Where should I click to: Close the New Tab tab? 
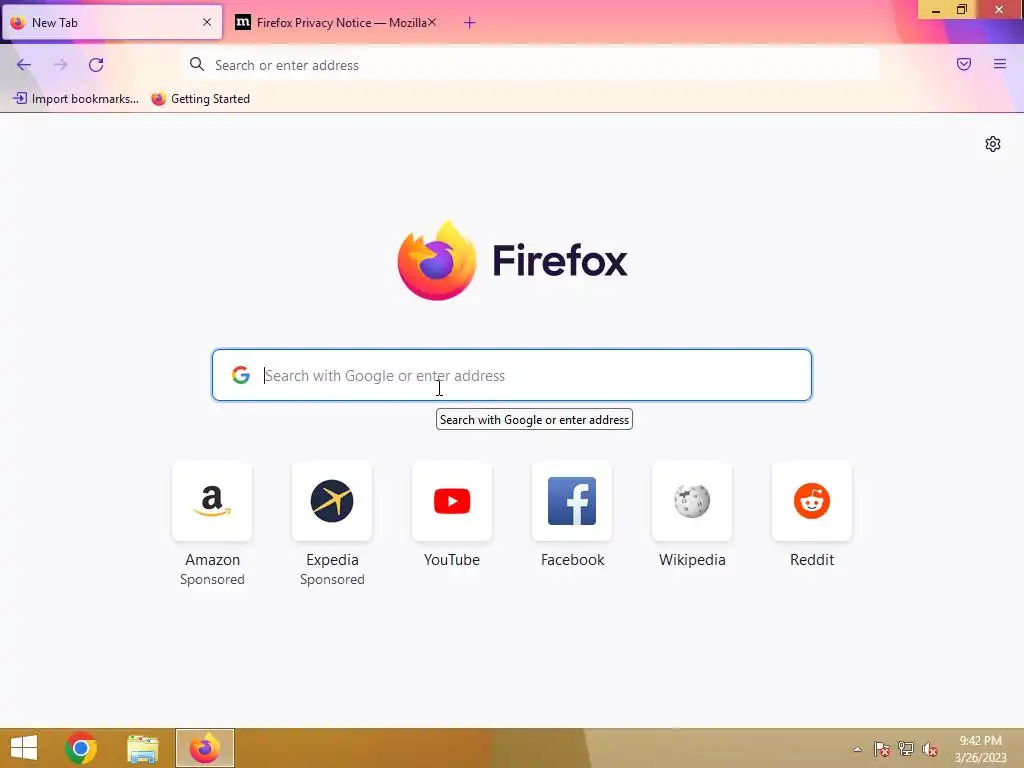click(x=207, y=22)
